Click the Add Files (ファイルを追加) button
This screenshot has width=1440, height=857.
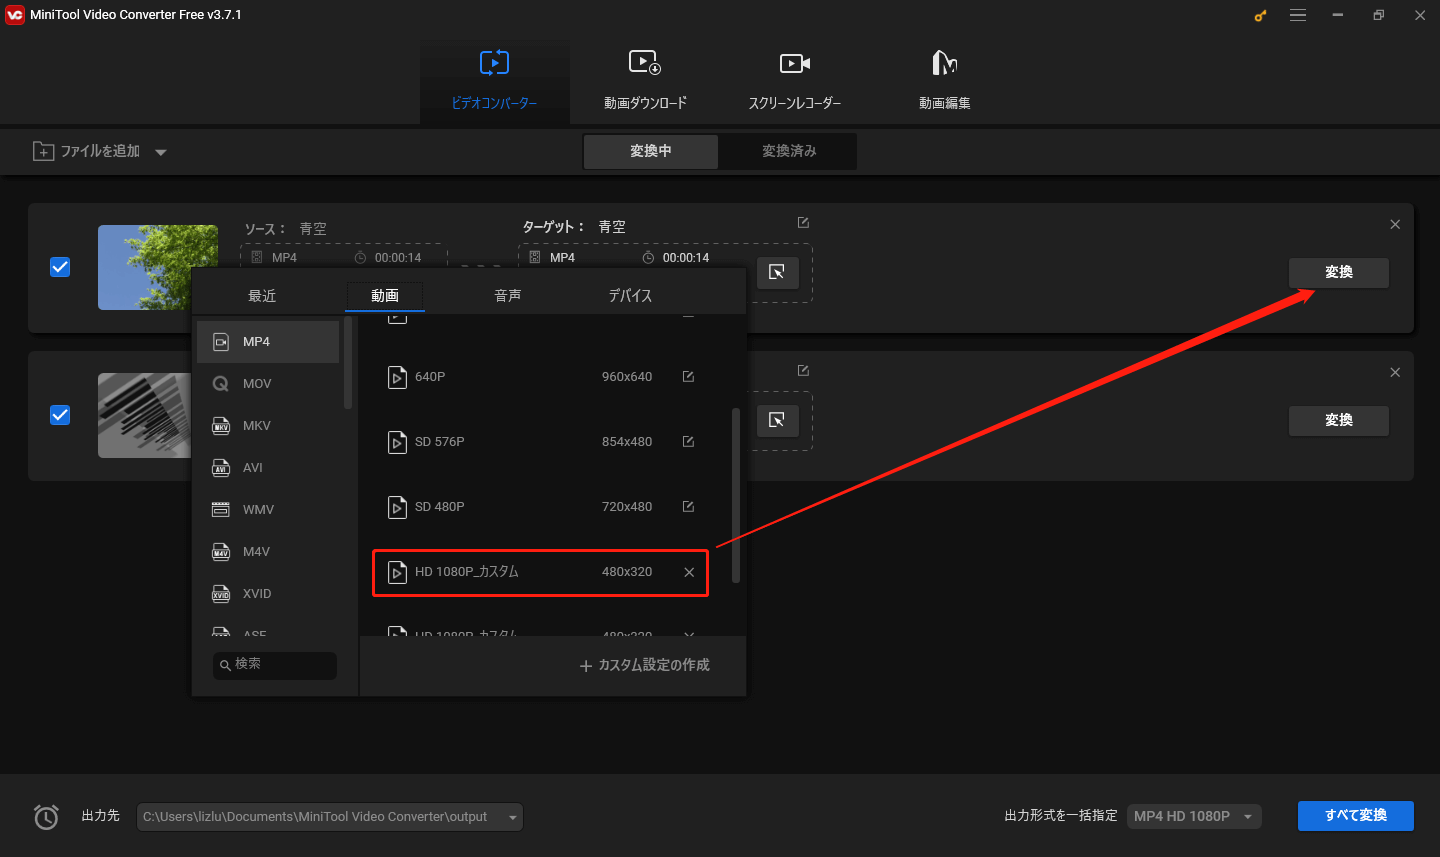pos(87,151)
